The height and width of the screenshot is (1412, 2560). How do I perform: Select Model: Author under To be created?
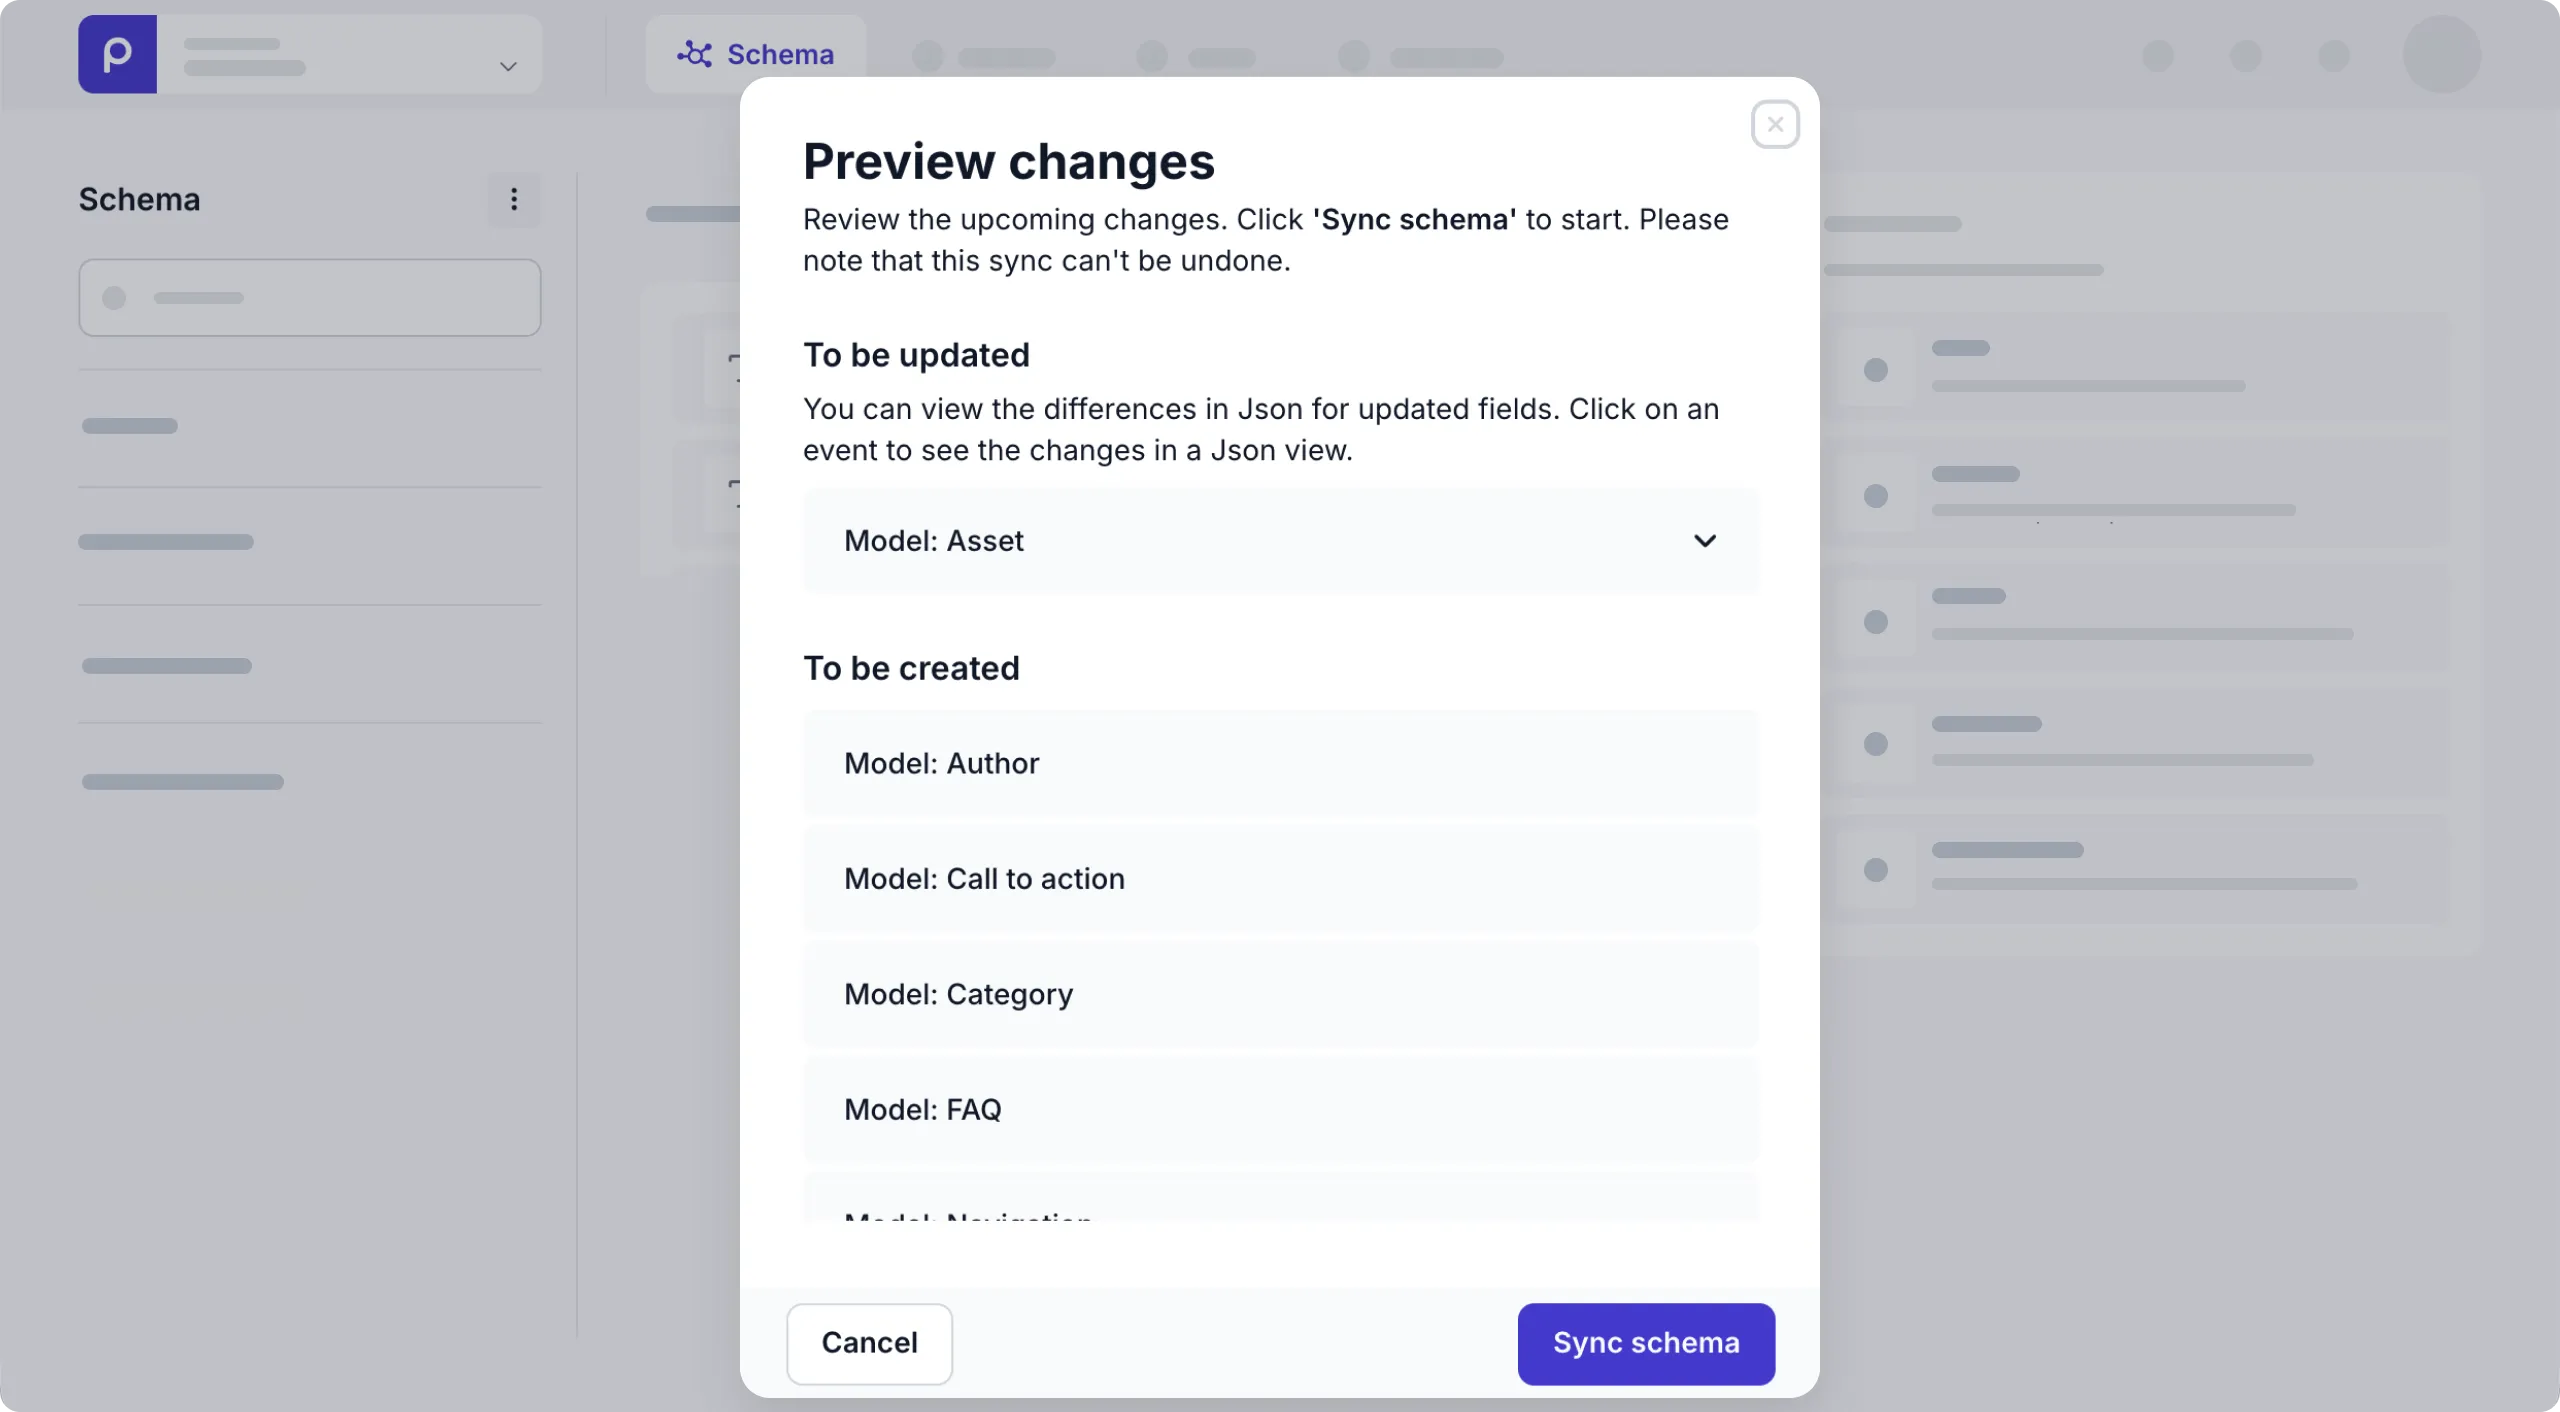click(1280, 763)
